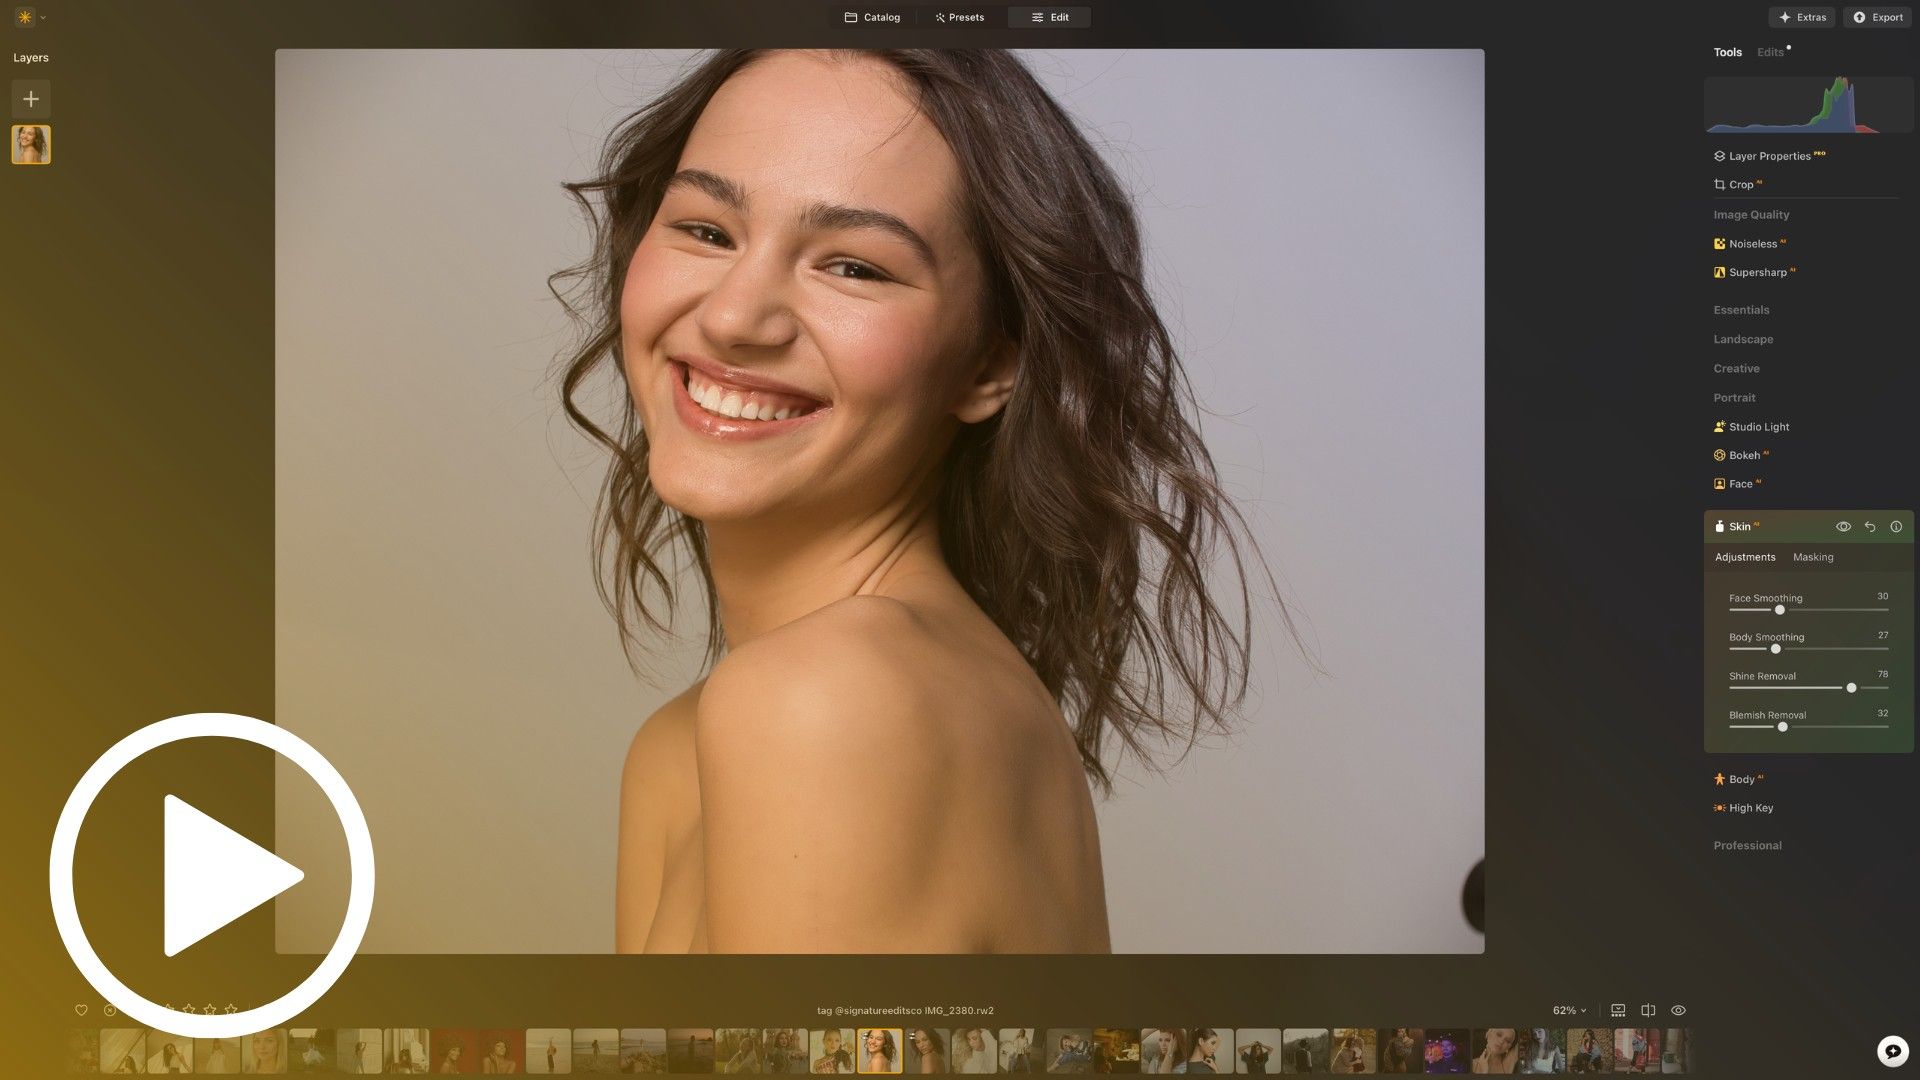The height and width of the screenshot is (1080, 1920).
Task: Expand the Landscape tools section
Action: [1743, 340]
